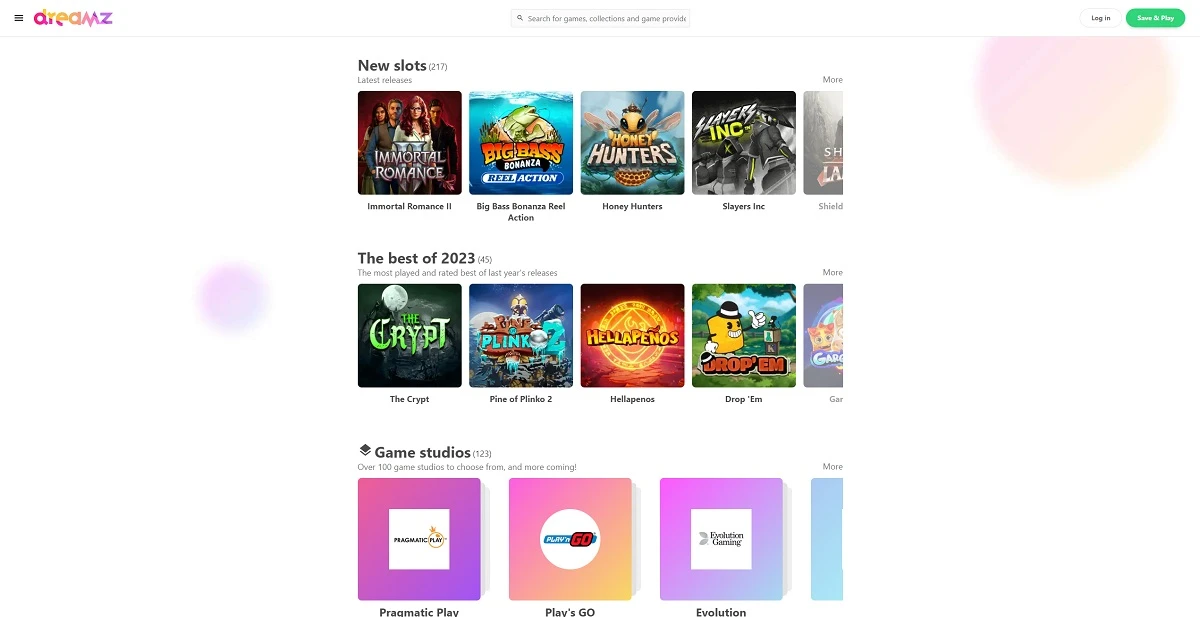Click the Log in button
The height and width of the screenshot is (617, 1200).
pyautogui.click(x=1100, y=18)
